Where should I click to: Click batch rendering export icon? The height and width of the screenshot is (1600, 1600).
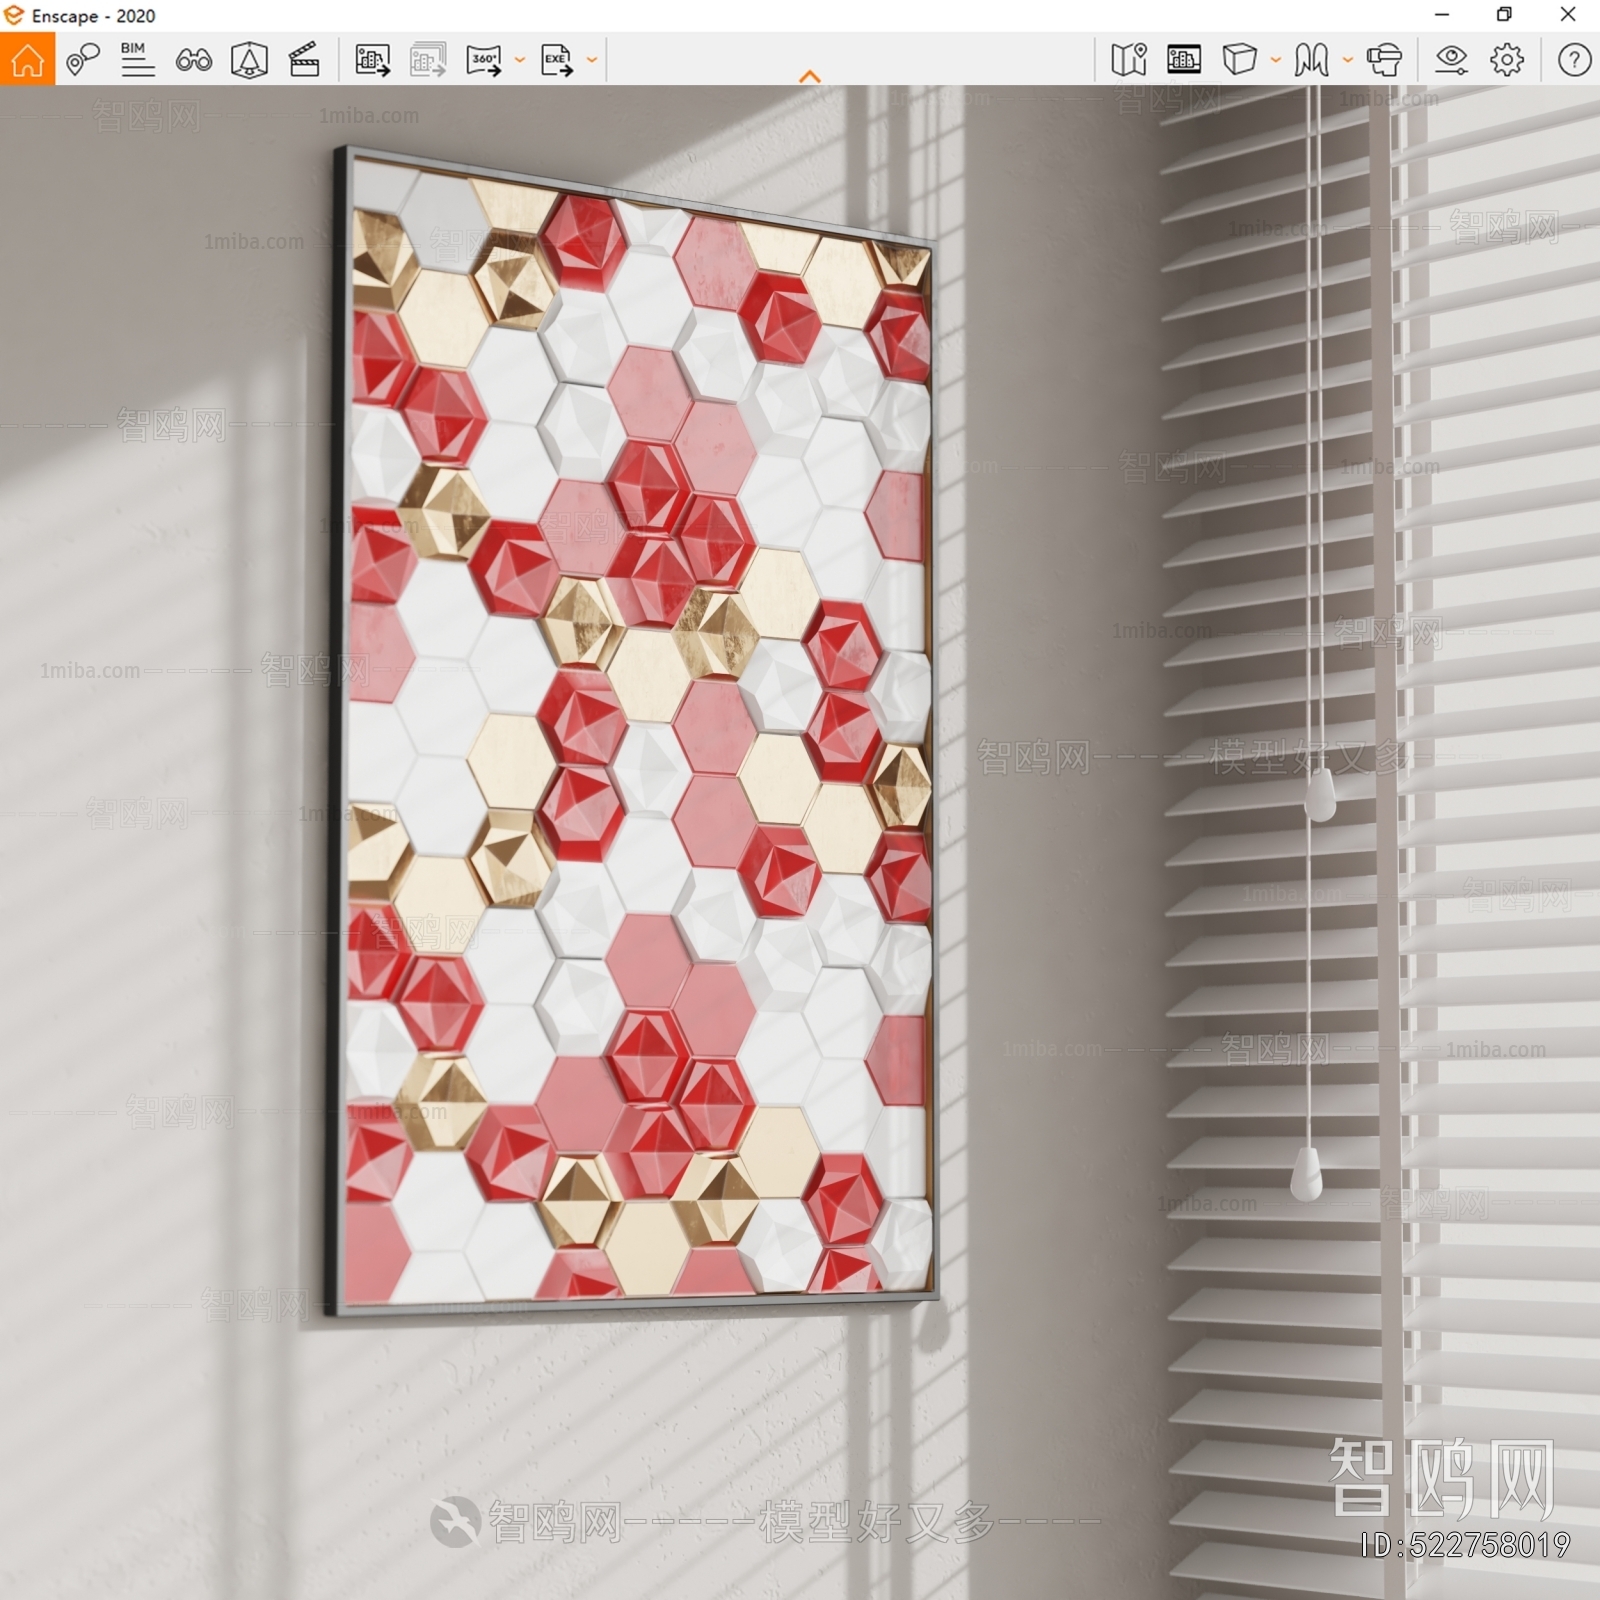pyautogui.click(x=427, y=59)
